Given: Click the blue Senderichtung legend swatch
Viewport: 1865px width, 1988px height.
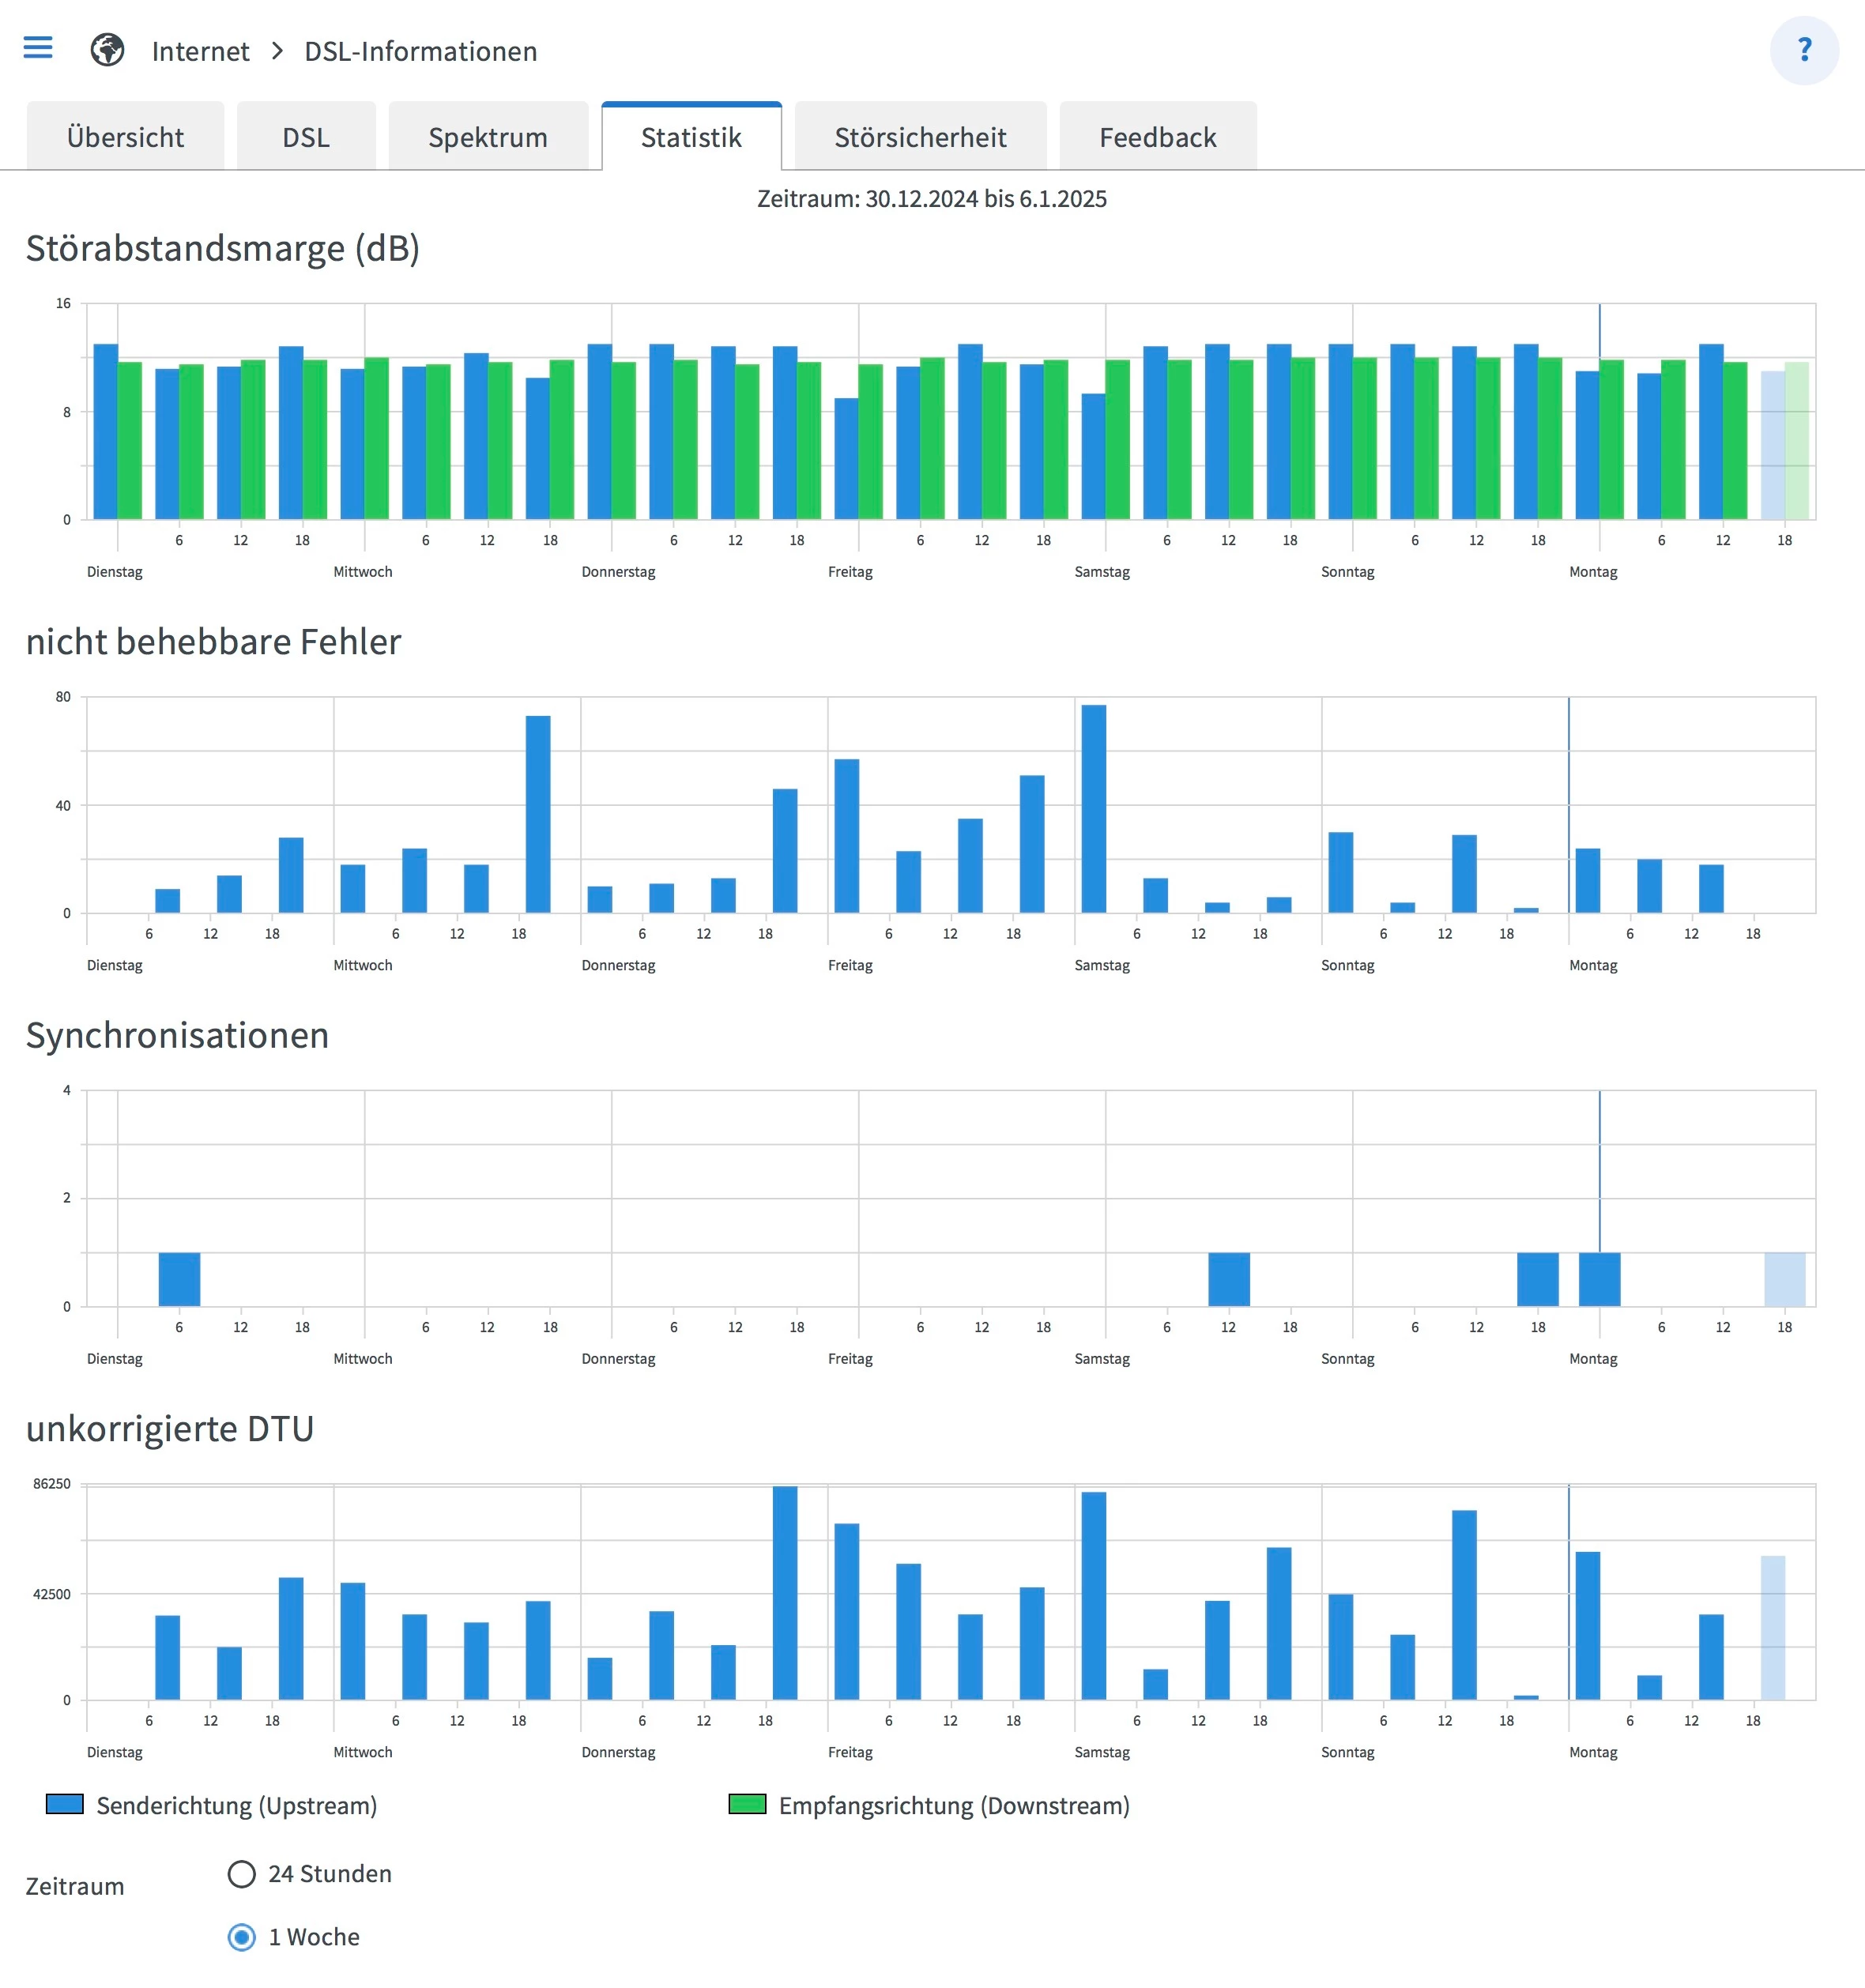Looking at the screenshot, I should coord(65,1804).
